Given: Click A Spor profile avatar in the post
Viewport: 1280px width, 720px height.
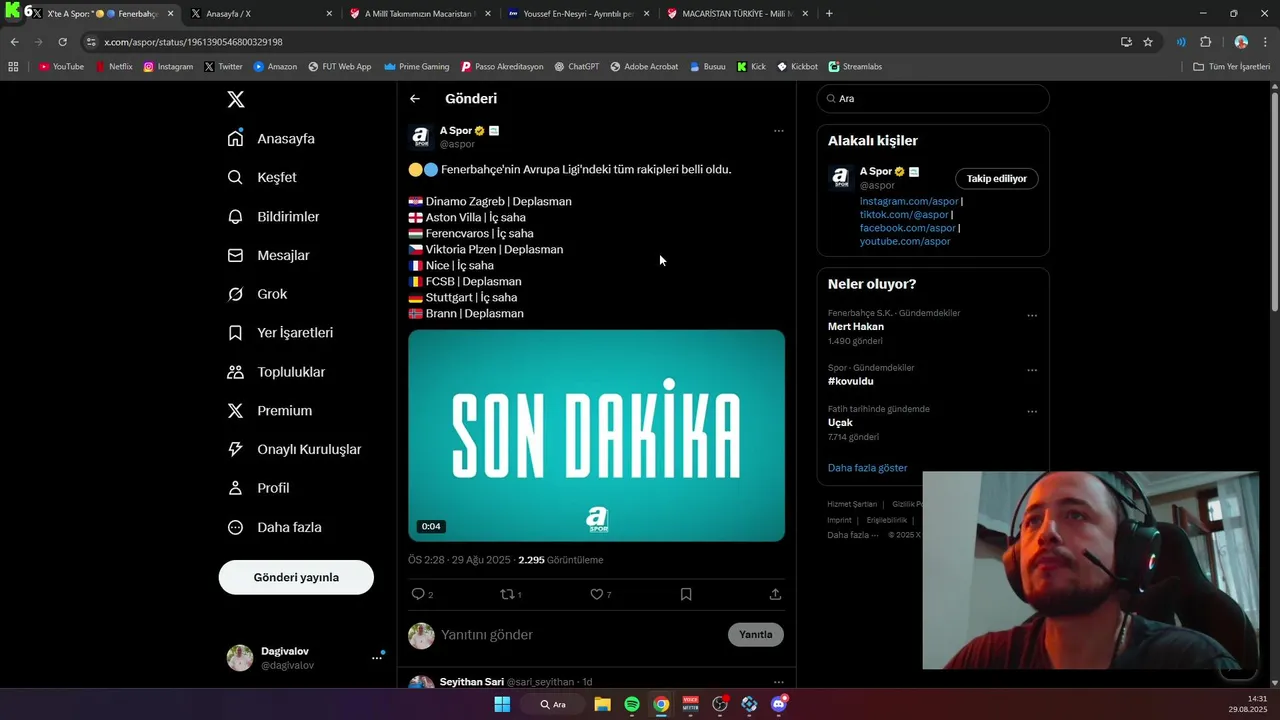Looking at the screenshot, I should [421, 137].
